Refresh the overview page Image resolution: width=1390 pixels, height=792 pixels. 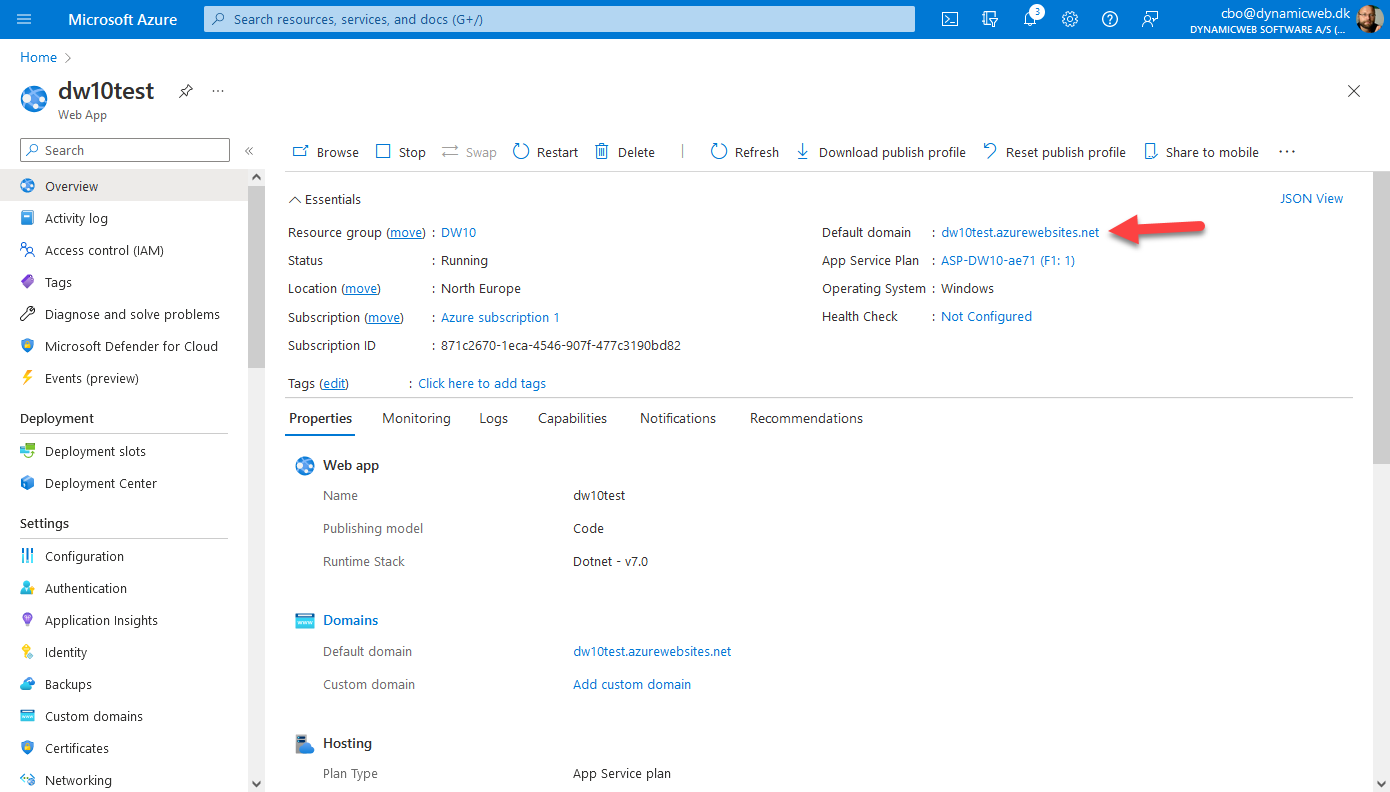[x=745, y=152]
